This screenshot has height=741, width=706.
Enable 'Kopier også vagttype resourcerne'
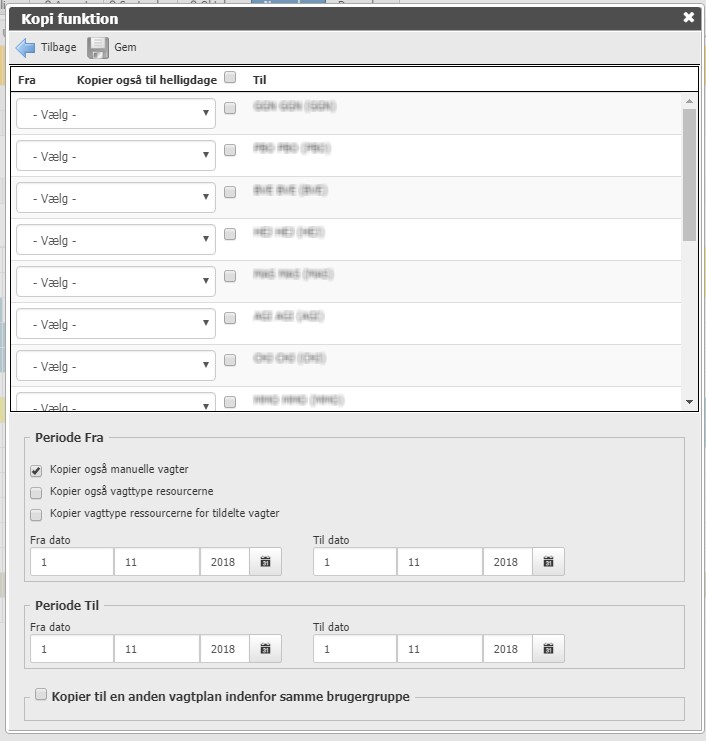coord(36,492)
